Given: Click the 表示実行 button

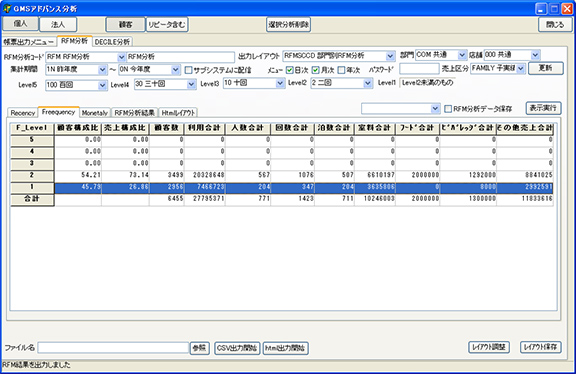Looking at the screenshot, I should point(544,108).
